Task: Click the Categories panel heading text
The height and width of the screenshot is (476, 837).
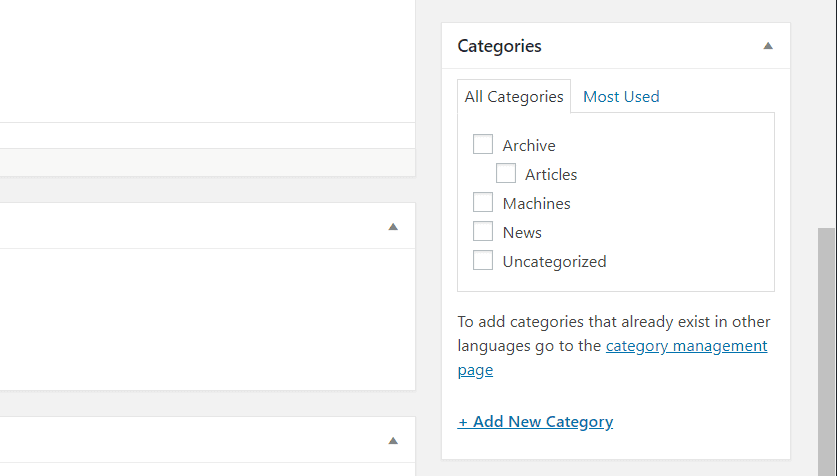Action: tap(499, 46)
